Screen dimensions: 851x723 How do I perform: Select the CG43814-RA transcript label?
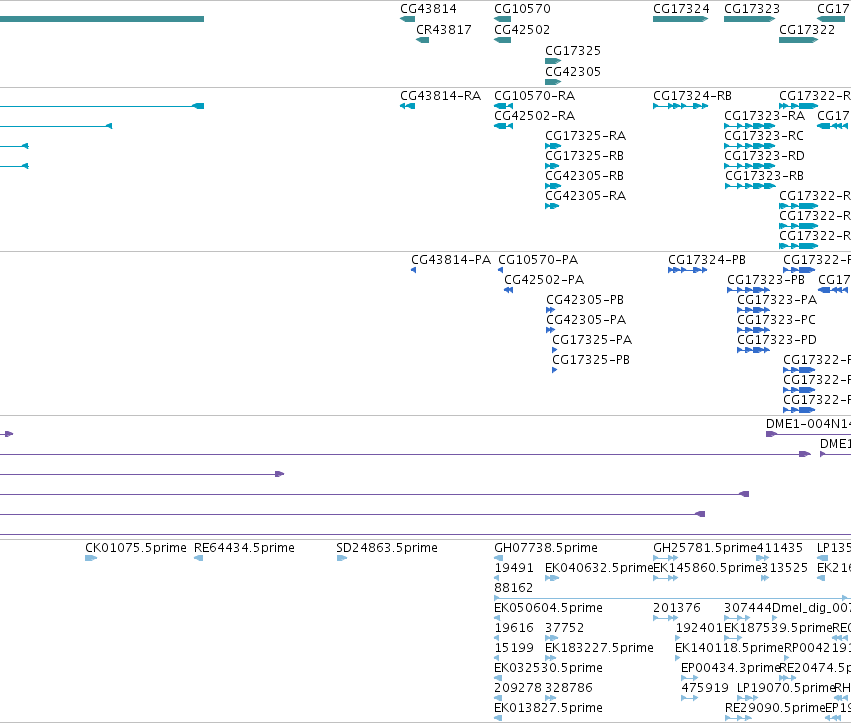pos(441,96)
